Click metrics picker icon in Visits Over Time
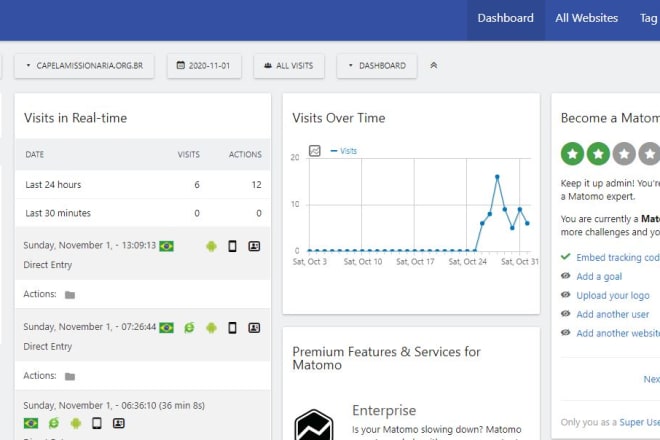 314,151
